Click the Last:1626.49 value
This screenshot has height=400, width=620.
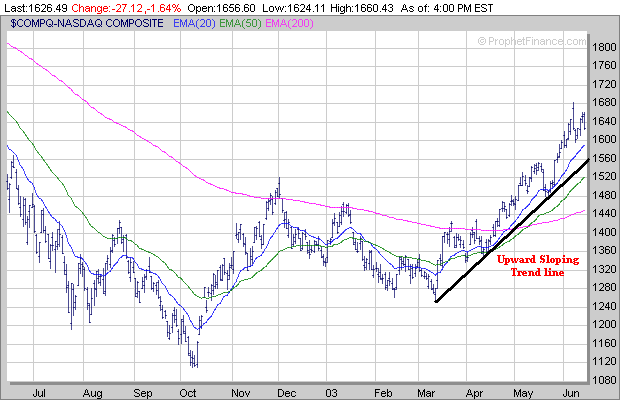[36, 8]
